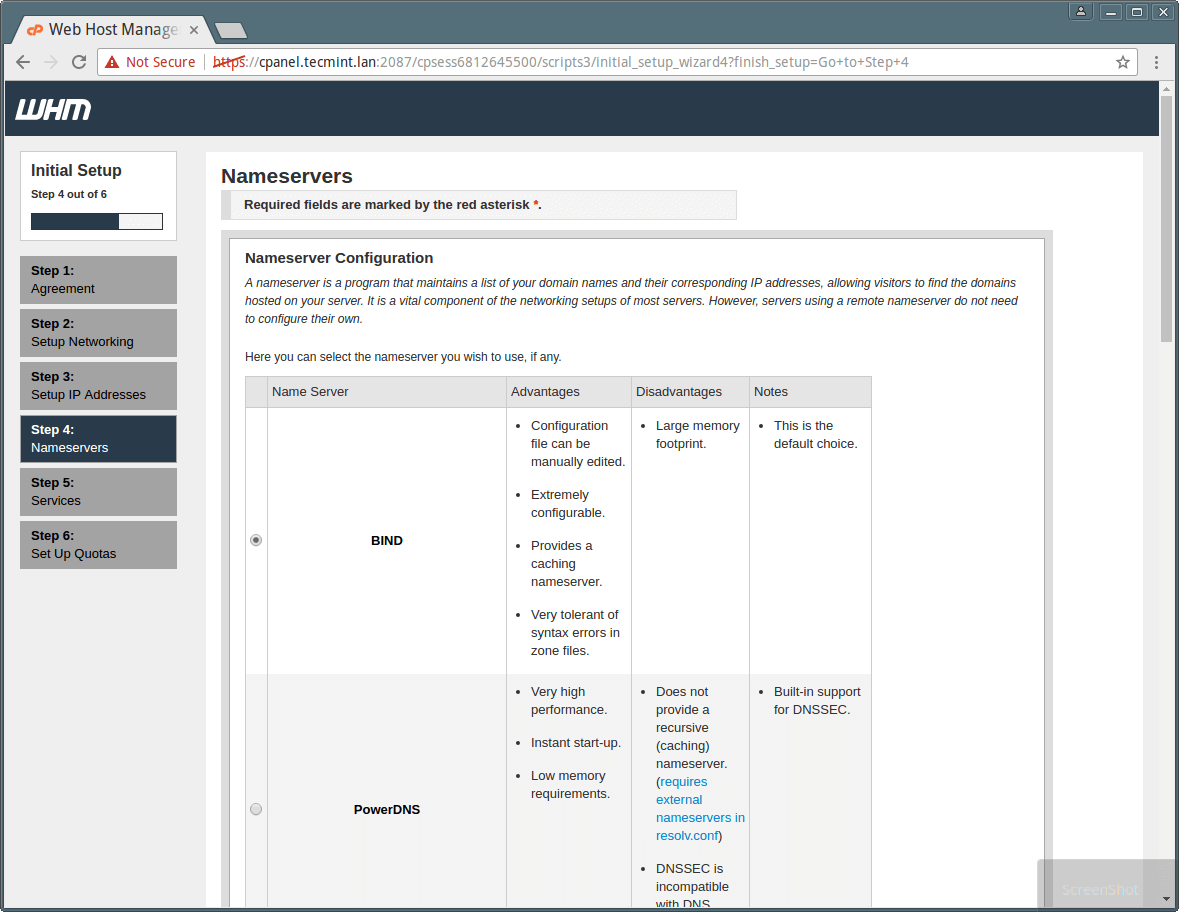Go to Step 3: Setup IP Addresses
Screen dimensions: 1179x912
click(99, 386)
